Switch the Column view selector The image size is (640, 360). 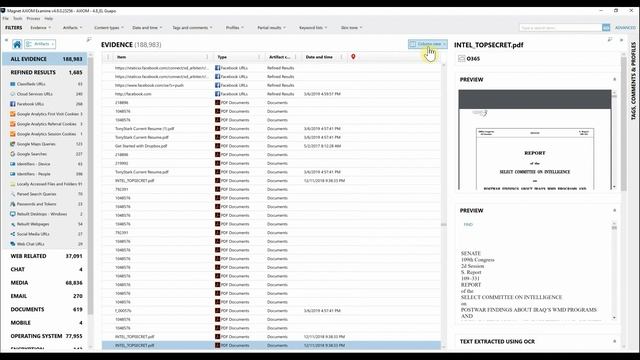coord(427,44)
